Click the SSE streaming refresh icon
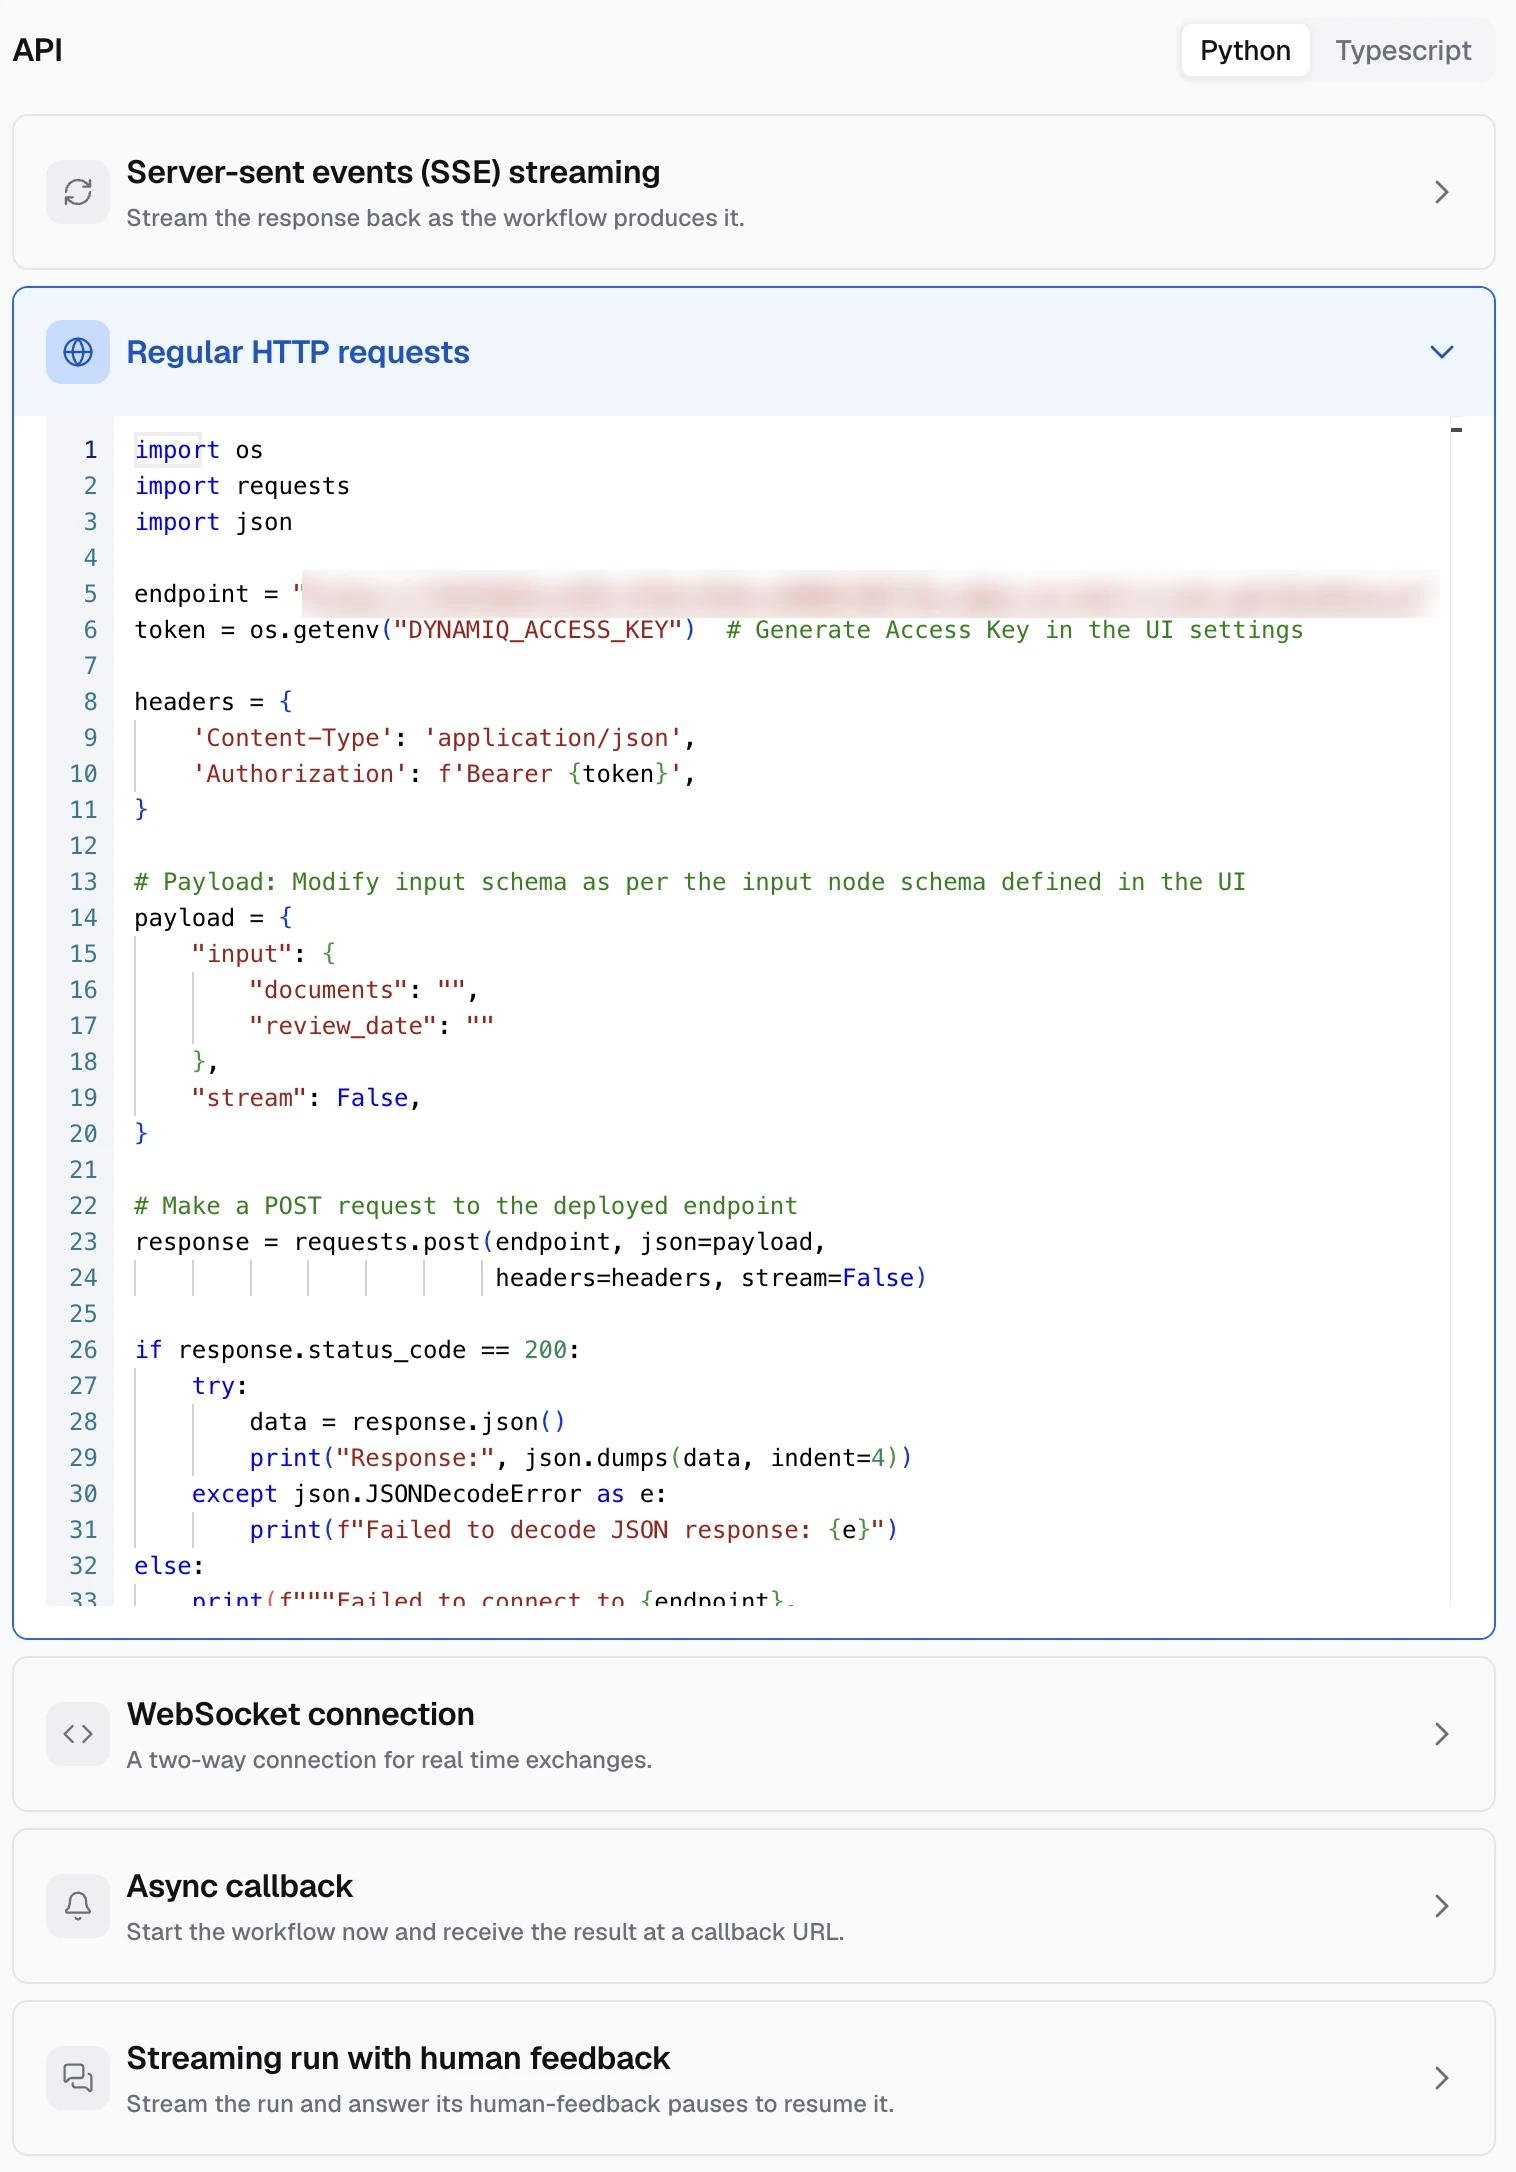Screen dimensions: 1516x2172 pos(78,192)
